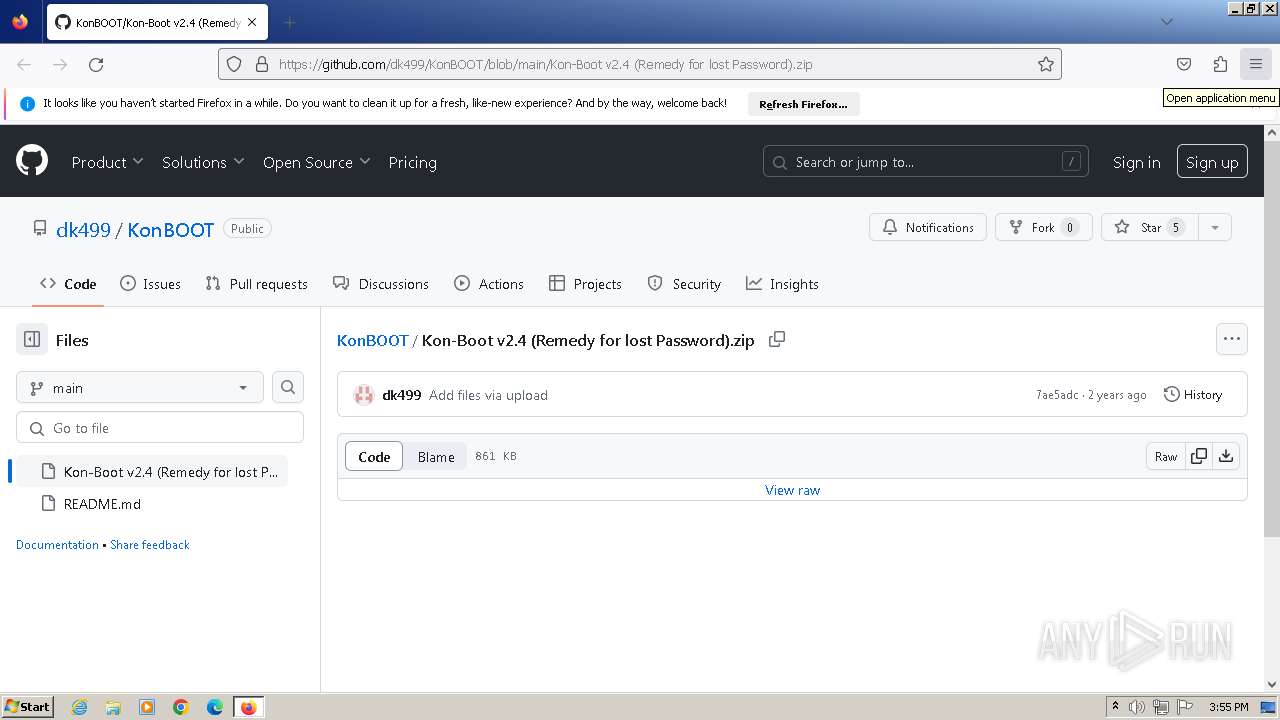The width and height of the screenshot is (1280, 720).
Task: Open Internet Explorer from taskbar
Action: point(80,707)
